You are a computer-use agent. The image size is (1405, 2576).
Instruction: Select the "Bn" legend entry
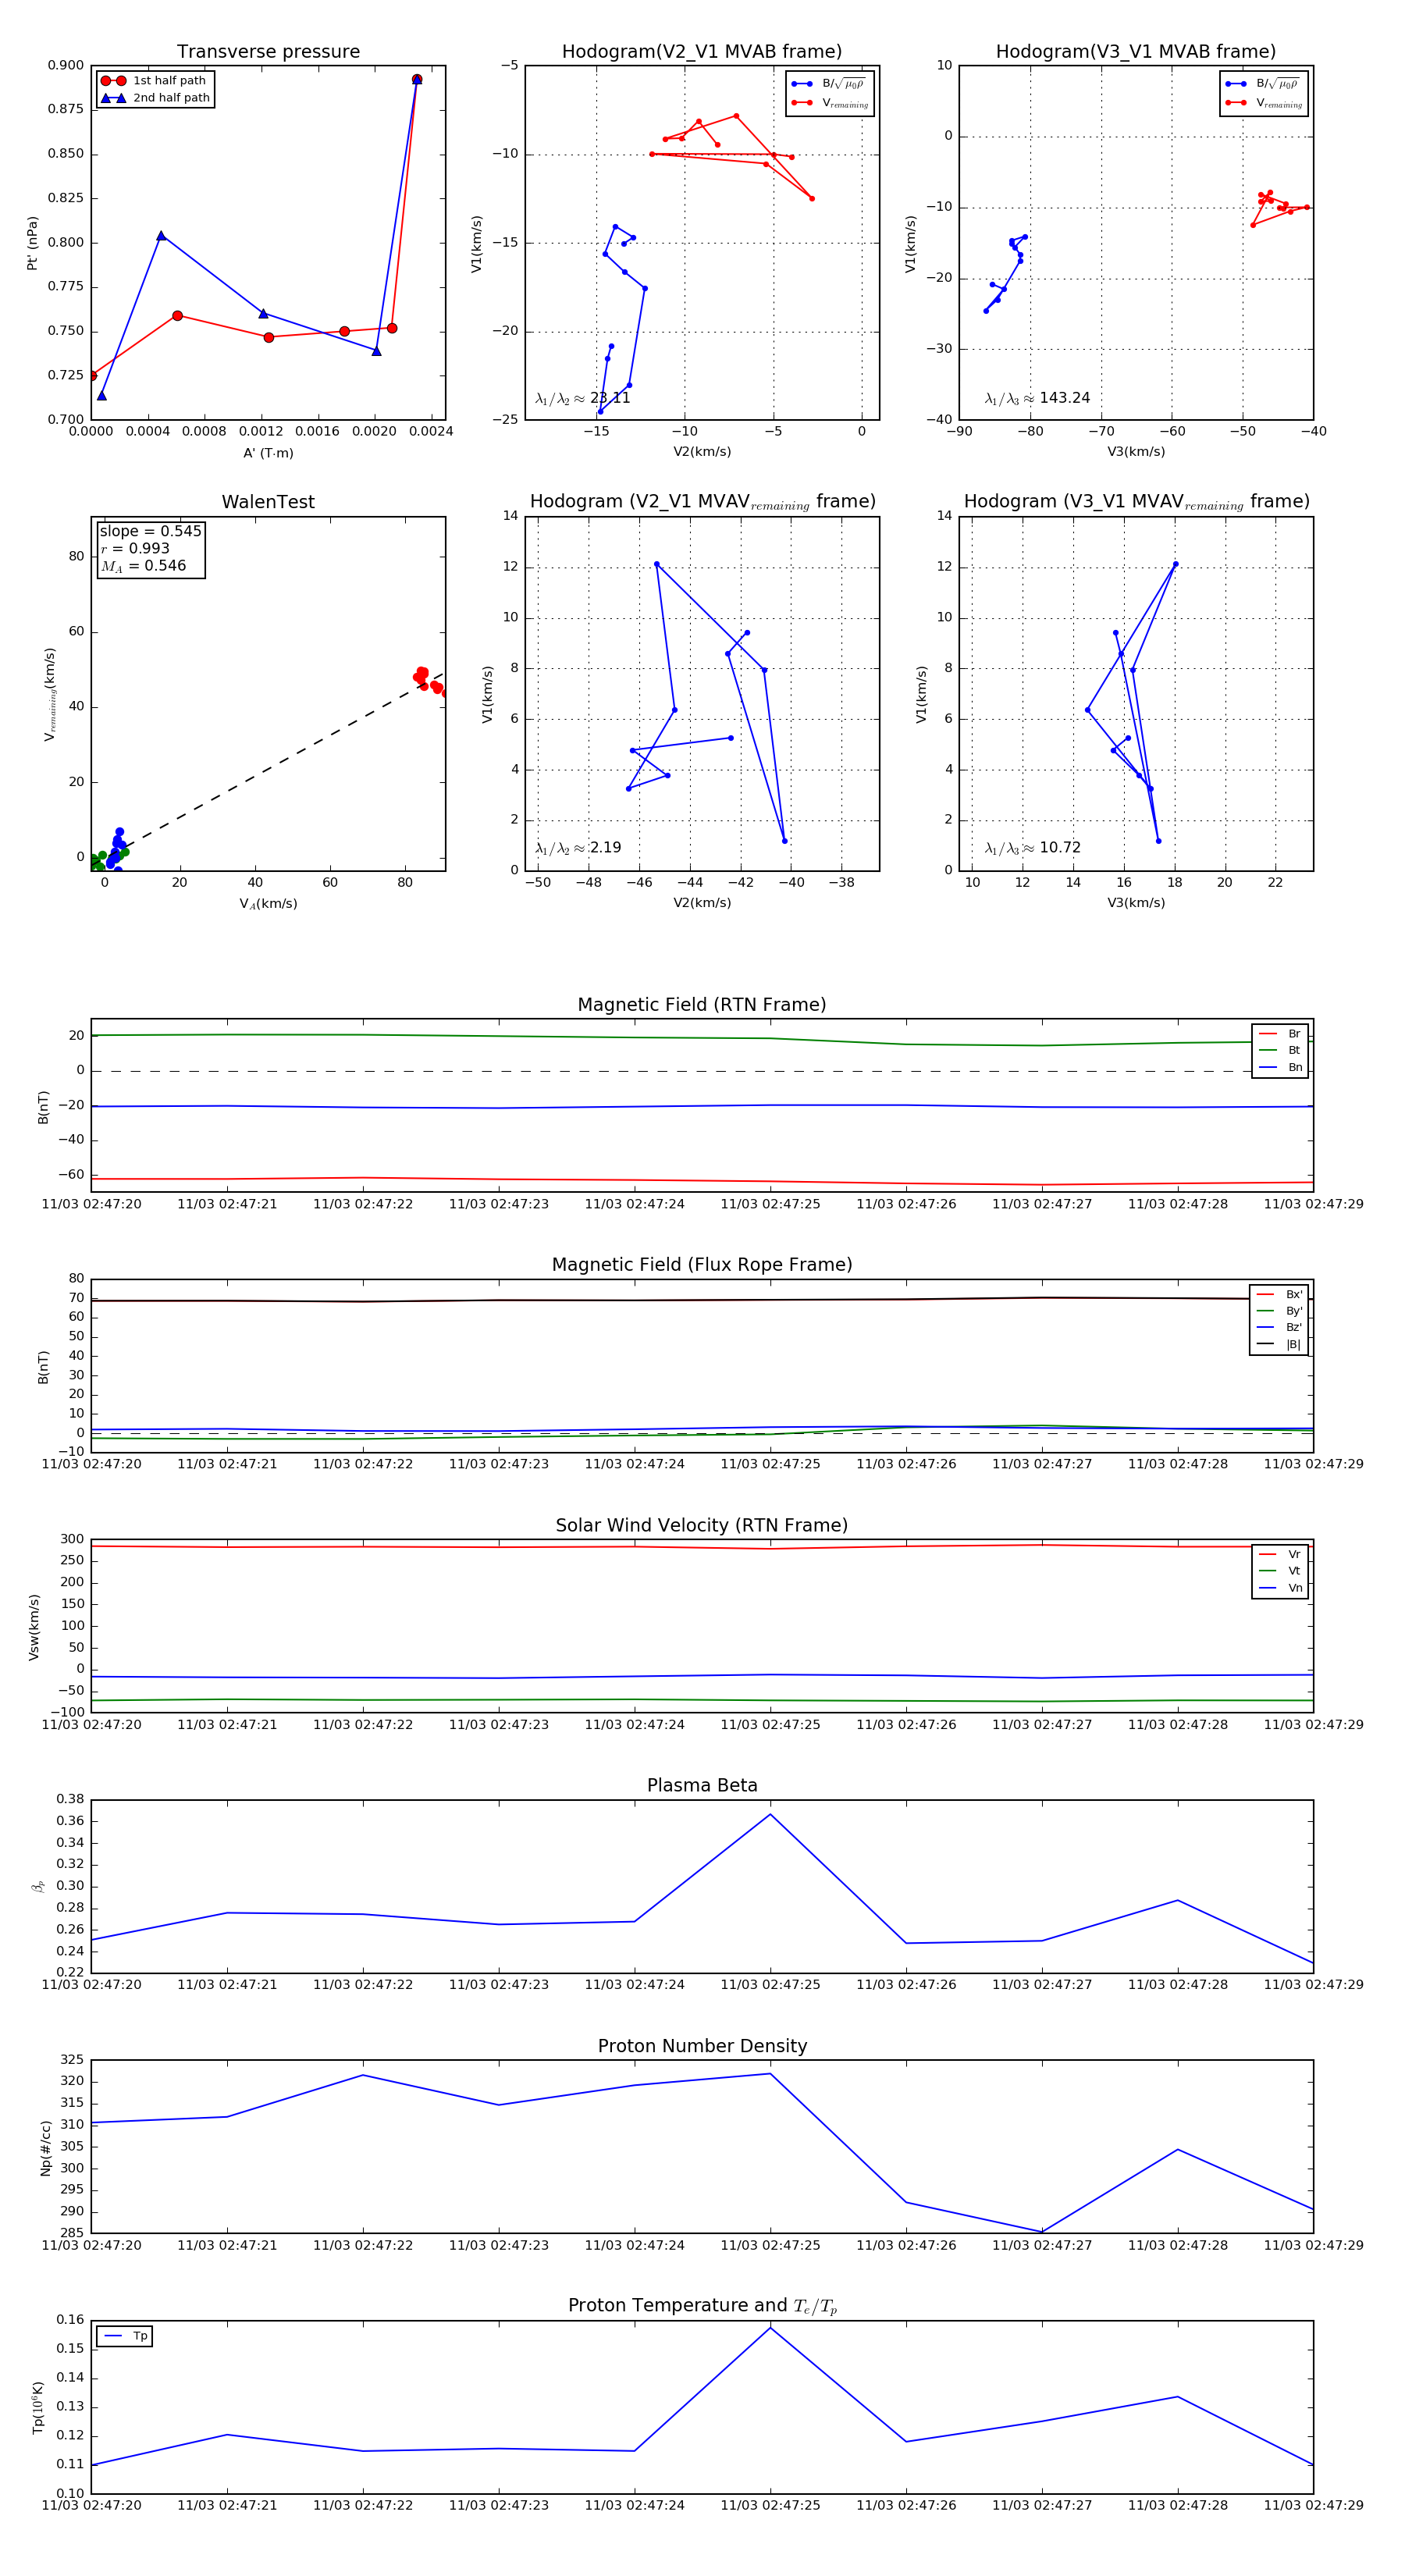[x=1280, y=1067]
